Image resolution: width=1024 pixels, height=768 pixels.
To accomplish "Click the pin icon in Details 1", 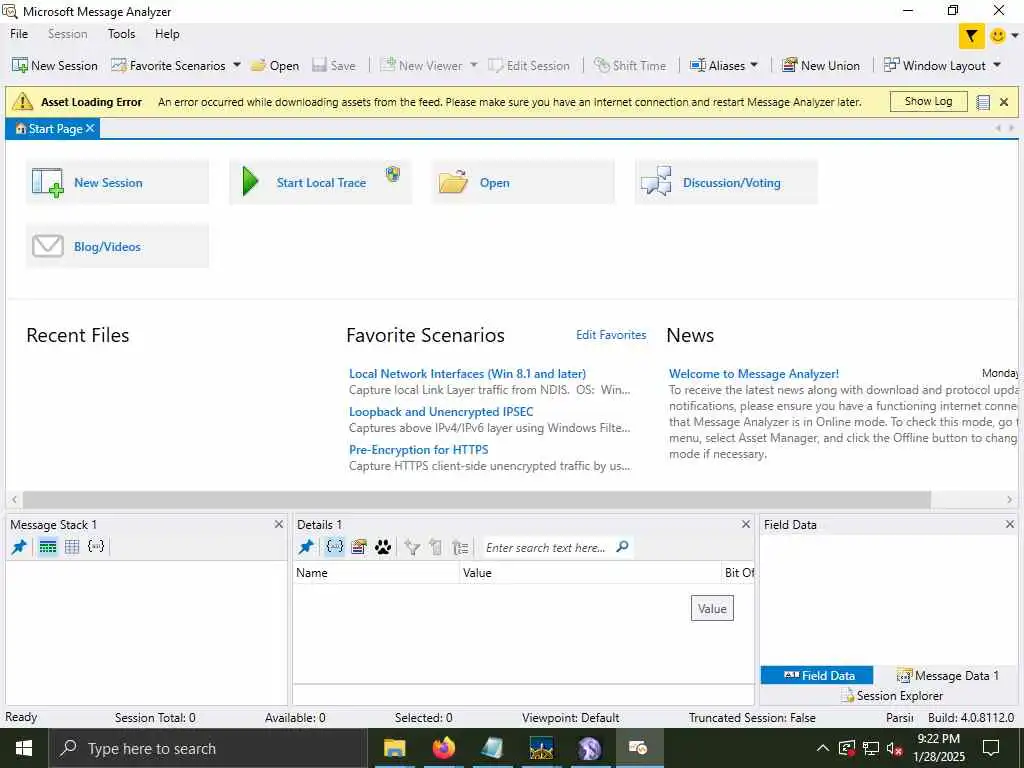I will 306,547.
